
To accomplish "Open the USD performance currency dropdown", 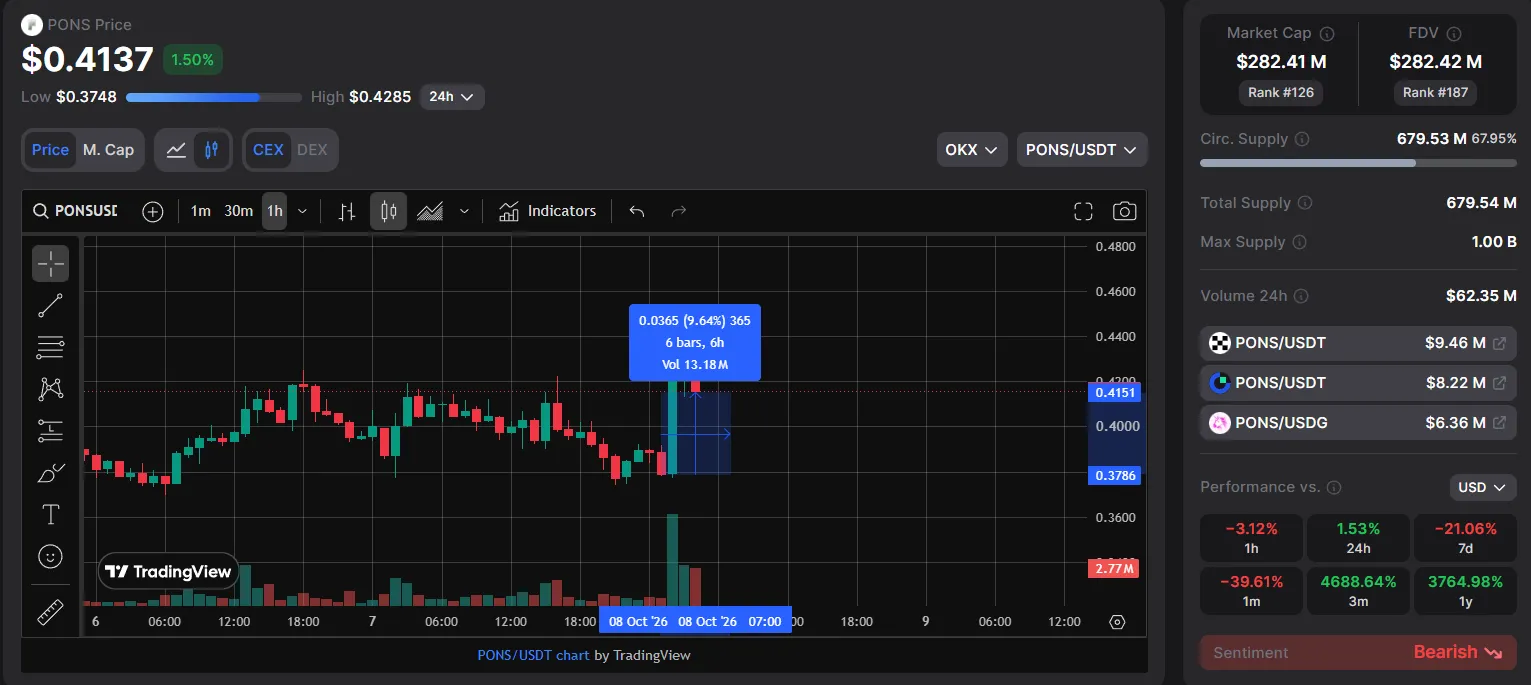I will 1482,488.
